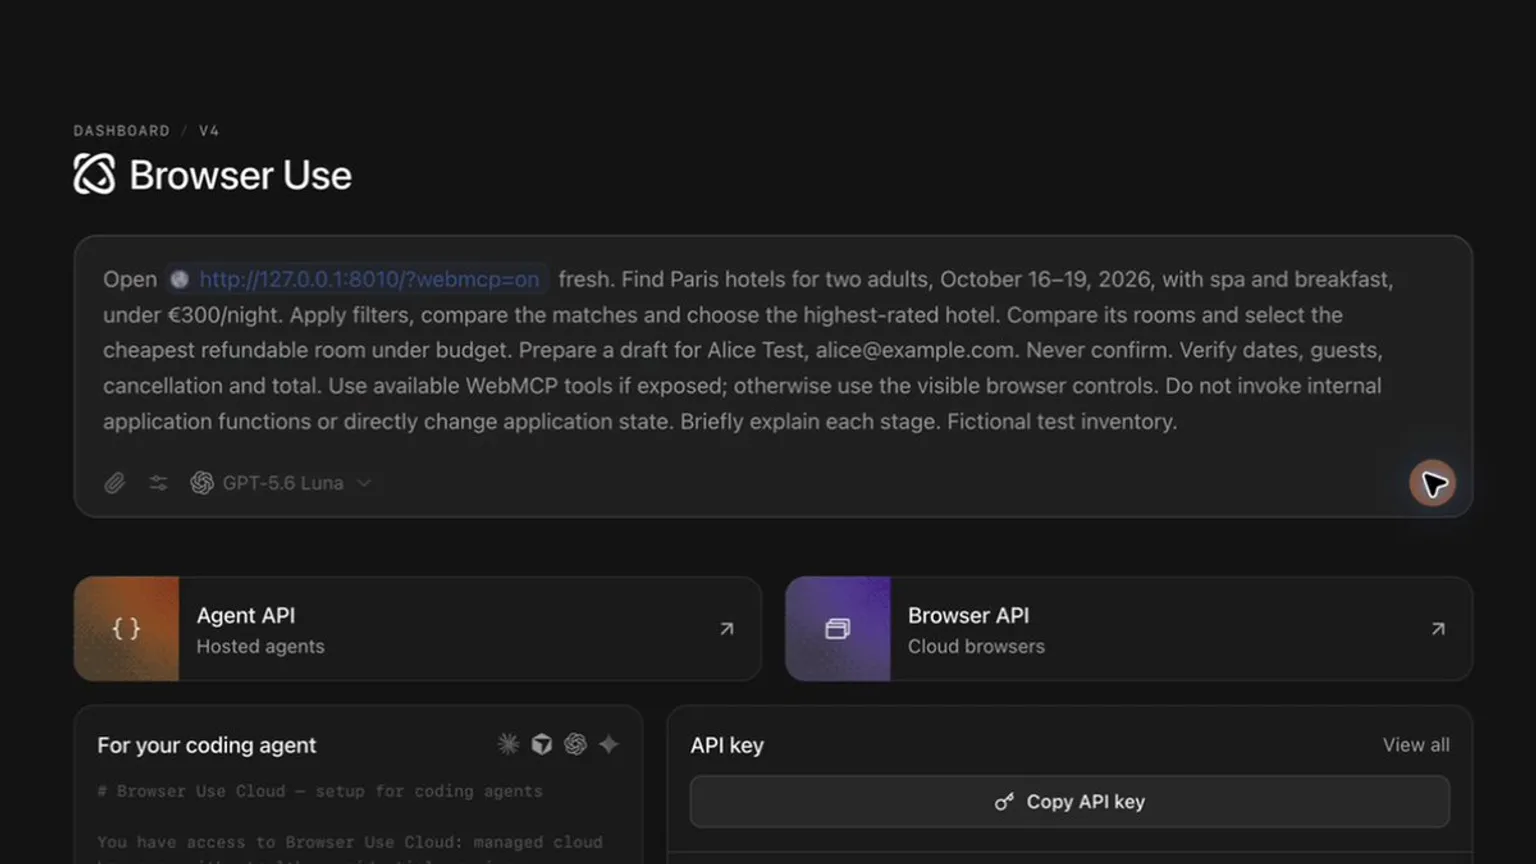Click the paperclip attach file icon
Image resolution: width=1536 pixels, height=864 pixels.
click(115, 483)
